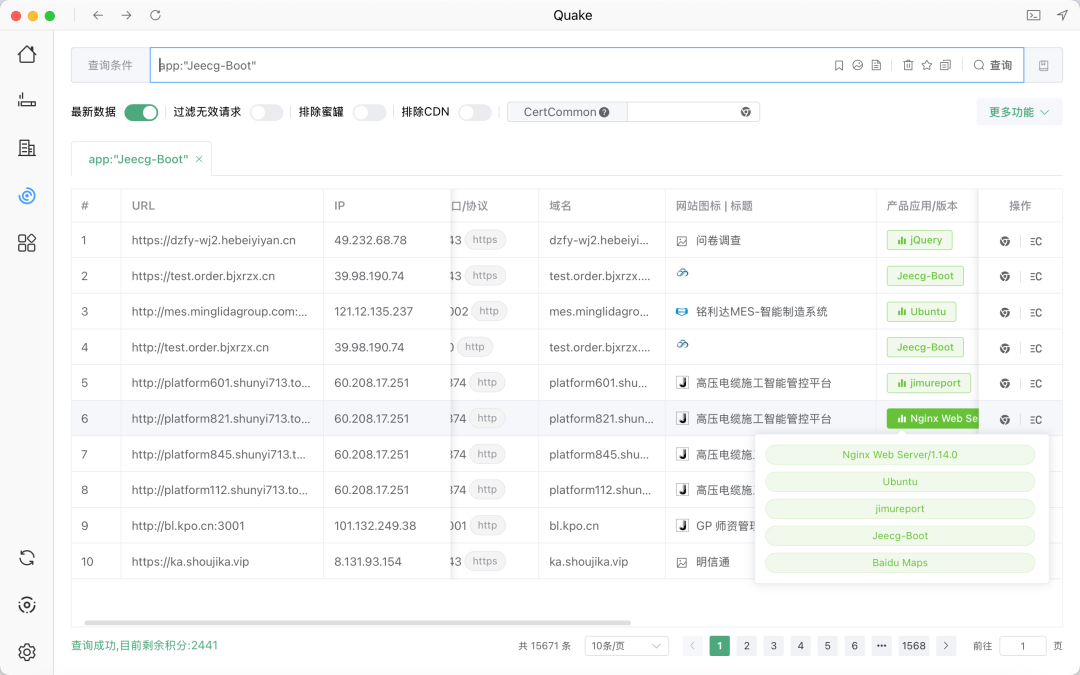Click the Chrome icon in CertCommon field

tap(745, 112)
